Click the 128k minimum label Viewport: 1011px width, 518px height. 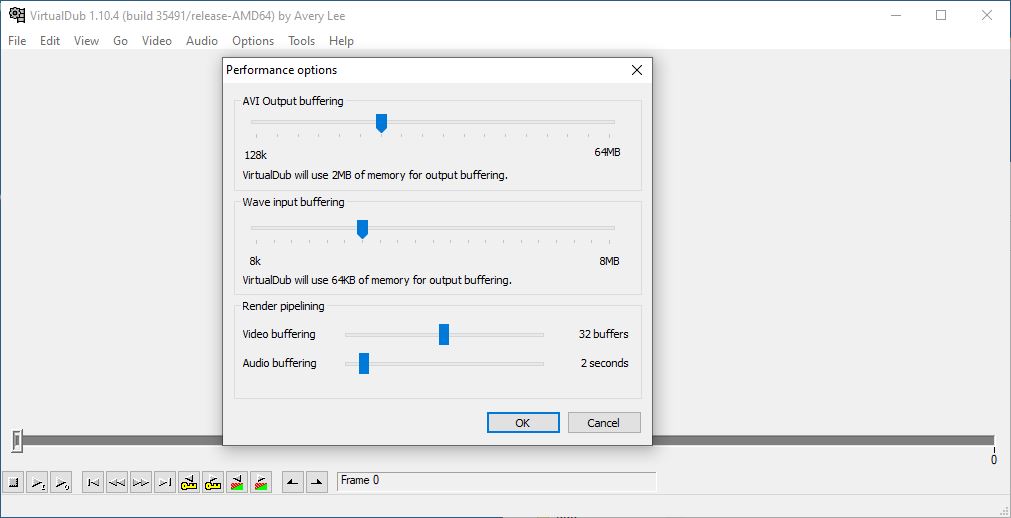(x=256, y=155)
